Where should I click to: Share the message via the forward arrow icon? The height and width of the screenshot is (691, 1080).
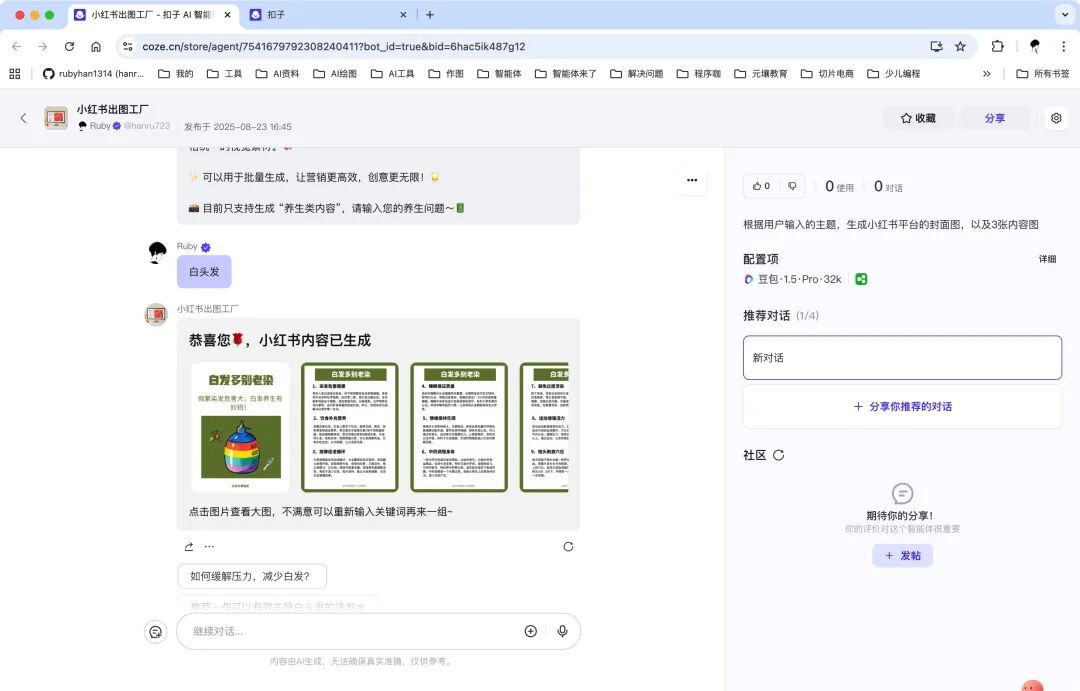click(x=188, y=547)
